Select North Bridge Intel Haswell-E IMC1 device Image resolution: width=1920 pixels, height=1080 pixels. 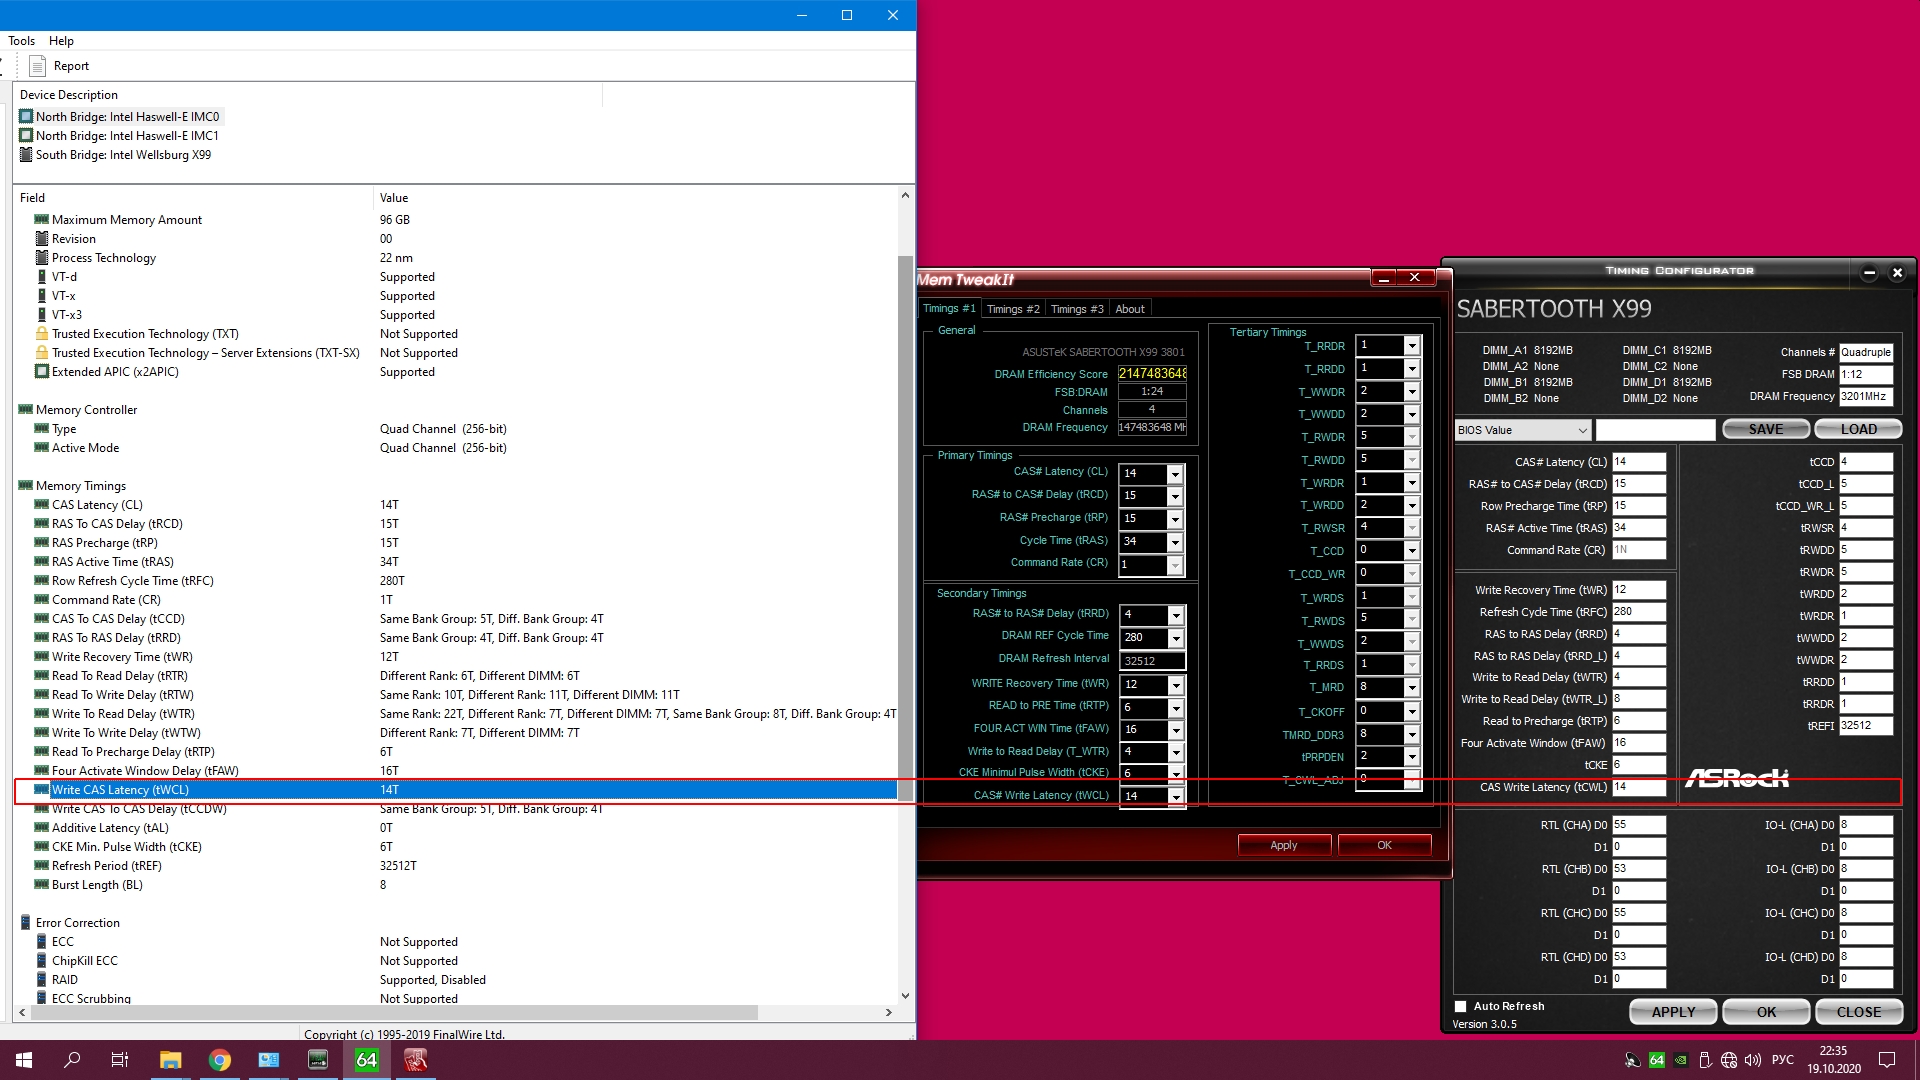(x=127, y=136)
